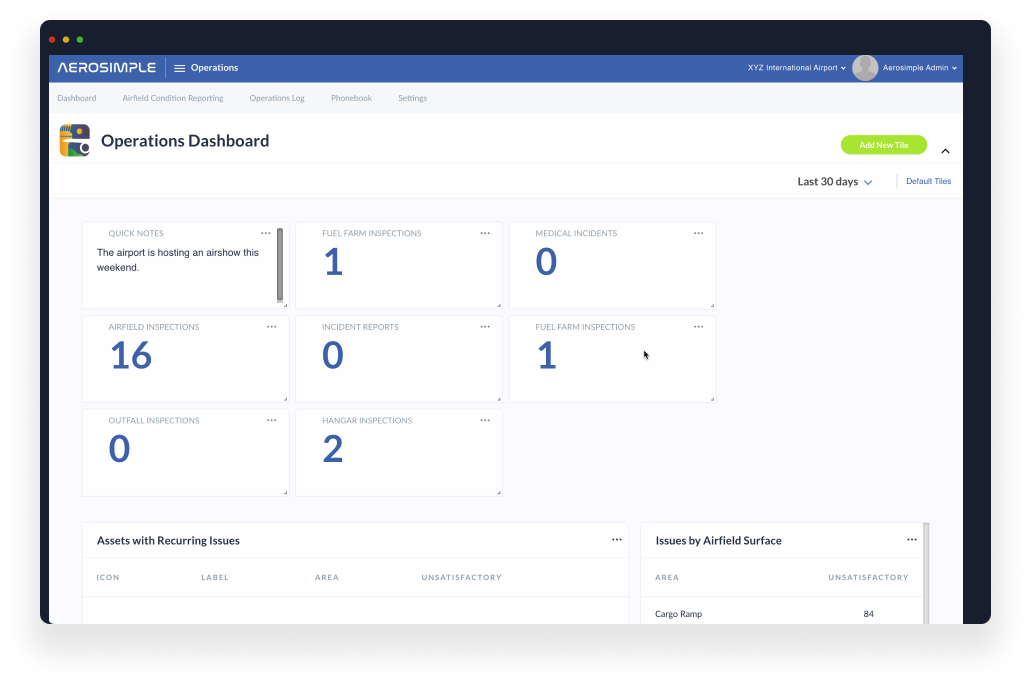Click the Add New Tile button
Viewport: 1031px width, 685px height.
[883, 144]
